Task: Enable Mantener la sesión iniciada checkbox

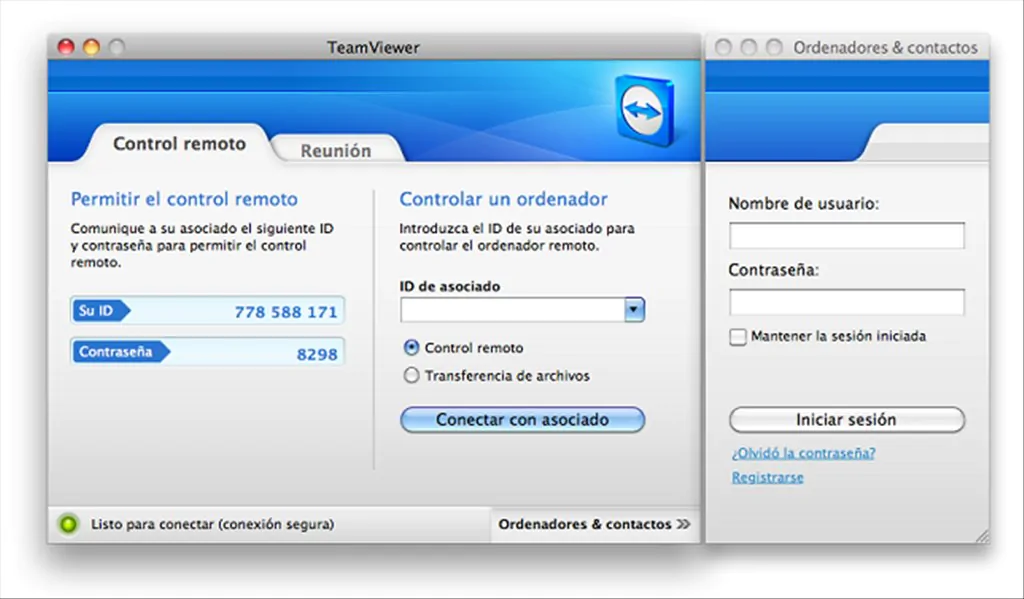Action: (x=737, y=337)
